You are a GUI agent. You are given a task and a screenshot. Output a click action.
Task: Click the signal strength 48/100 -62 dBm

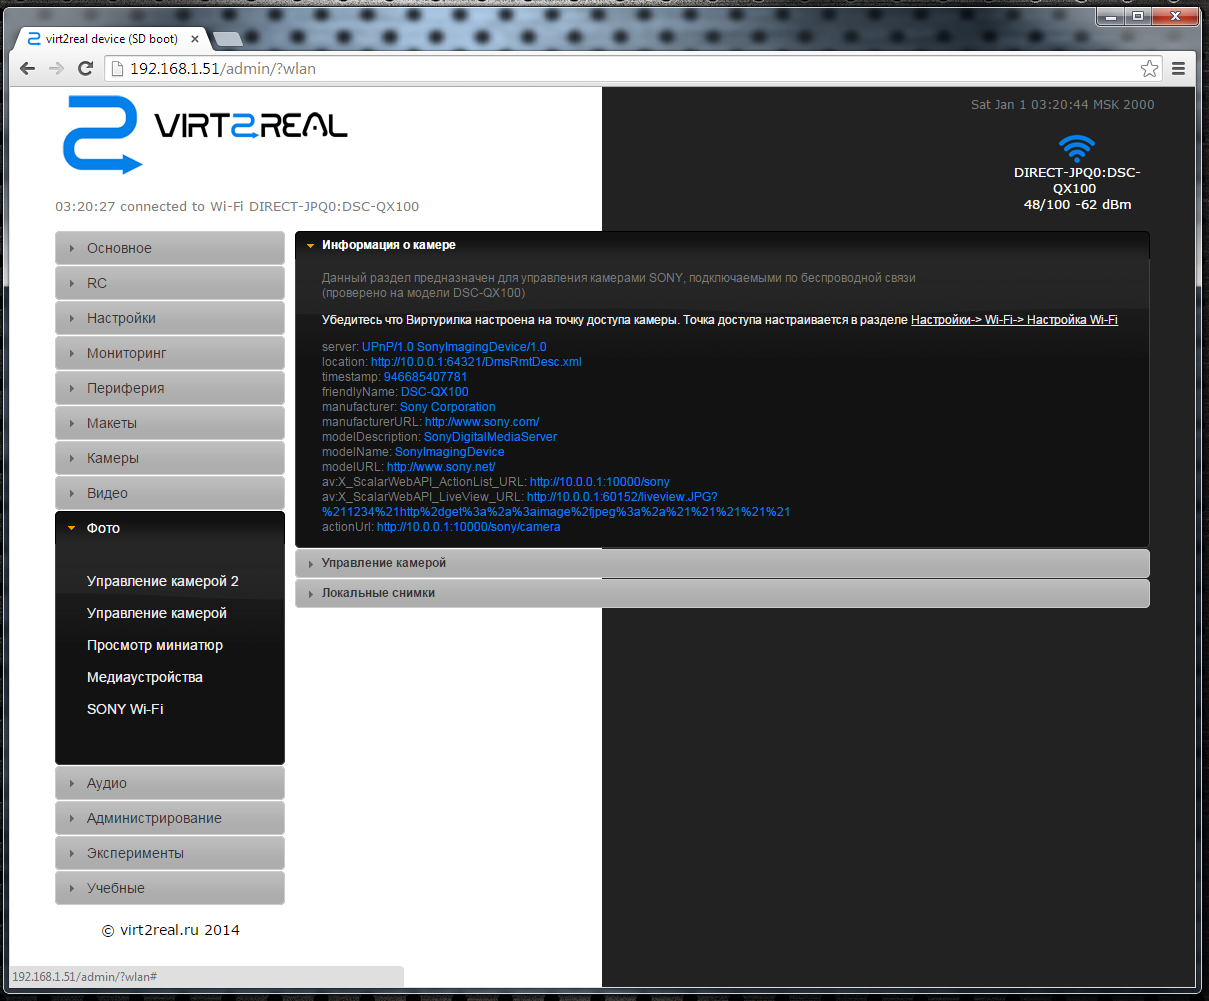pyautogui.click(x=1077, y=204)
